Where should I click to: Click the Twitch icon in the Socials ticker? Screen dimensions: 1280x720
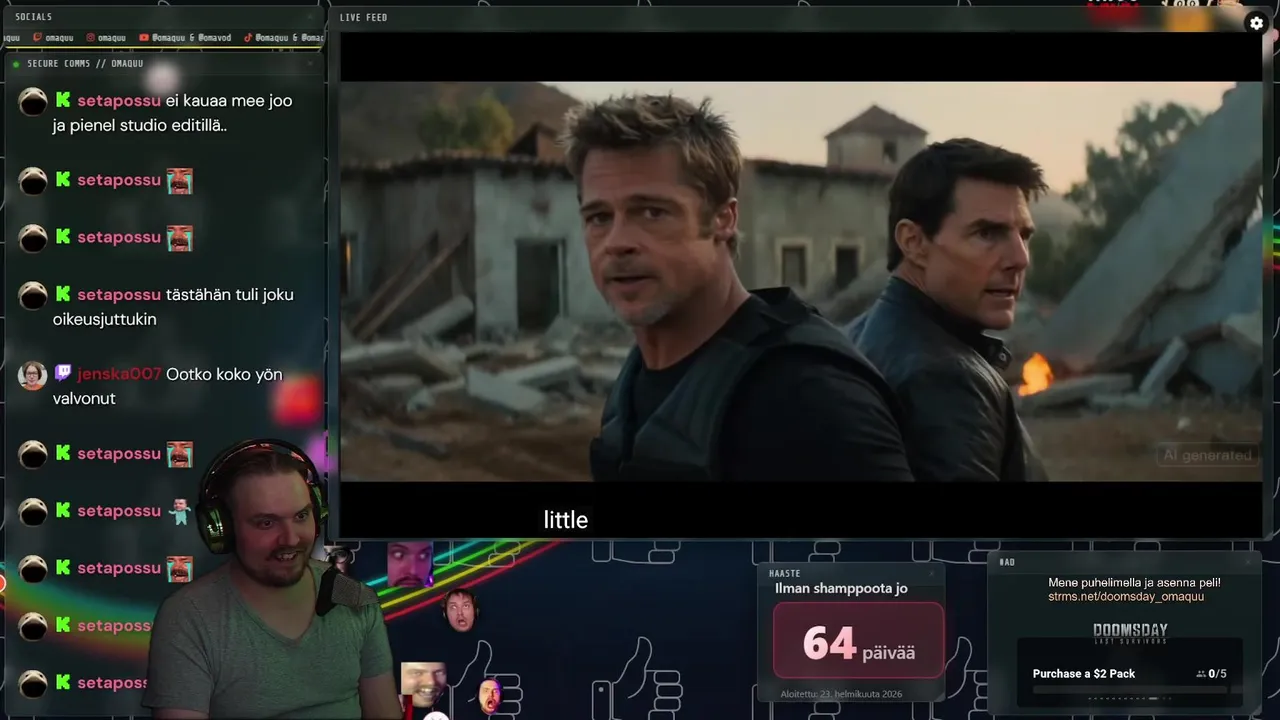coord(37,38)
